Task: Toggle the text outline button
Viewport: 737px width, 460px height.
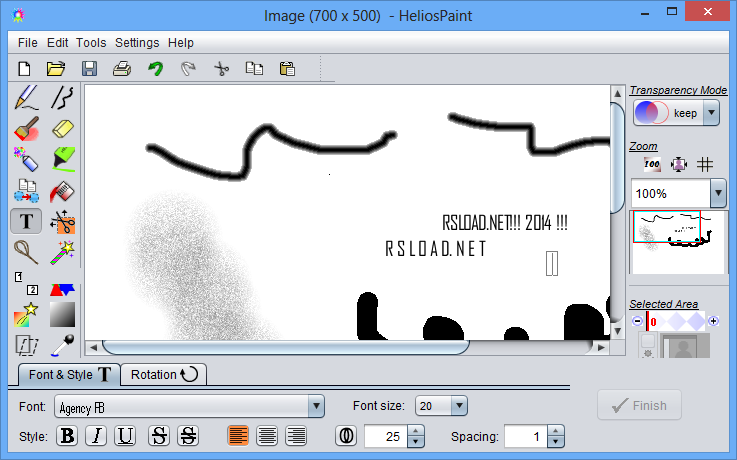Action: click(x=346, y=436)
